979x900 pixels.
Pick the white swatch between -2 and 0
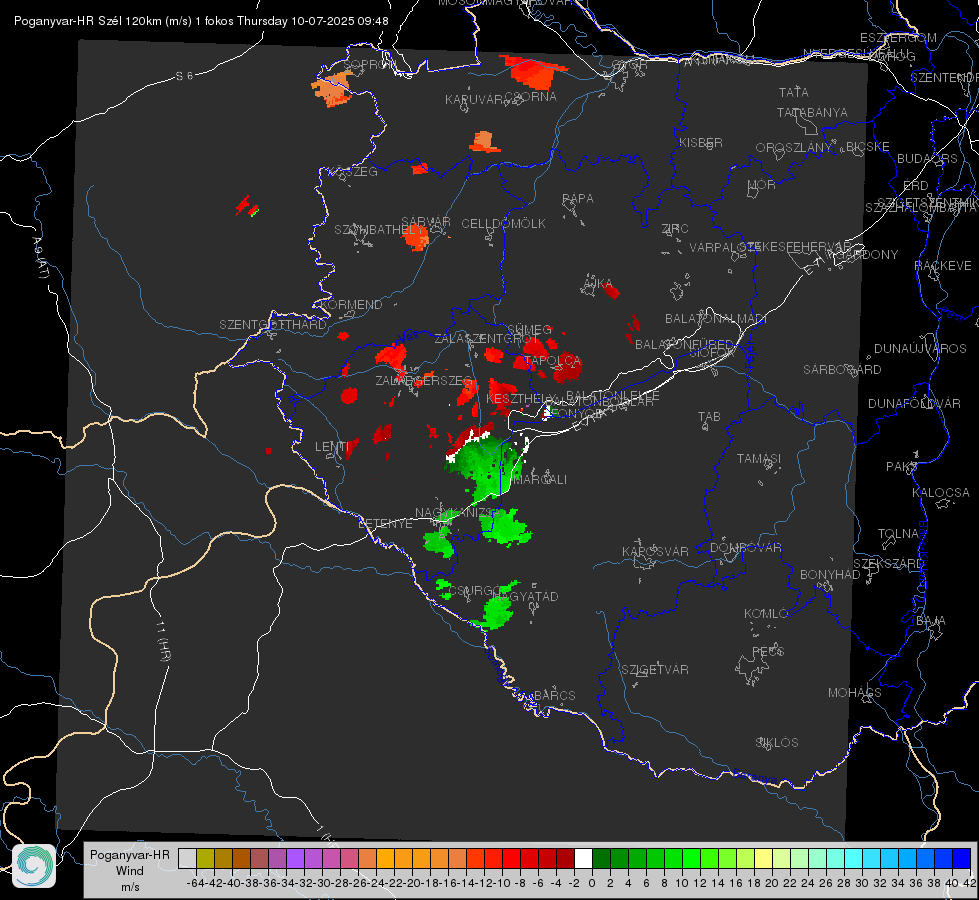[x=583, y=858]
